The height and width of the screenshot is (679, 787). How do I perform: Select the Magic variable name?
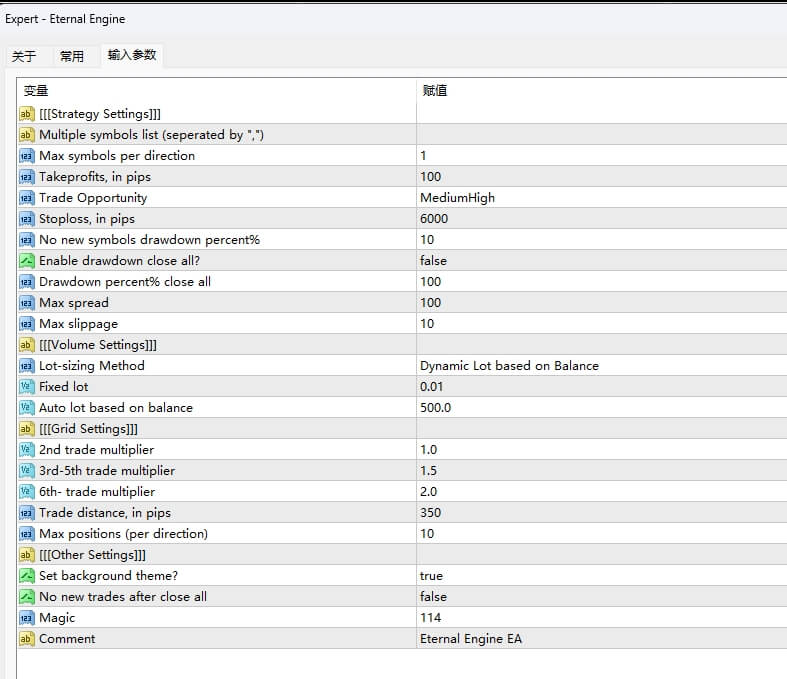57,618
